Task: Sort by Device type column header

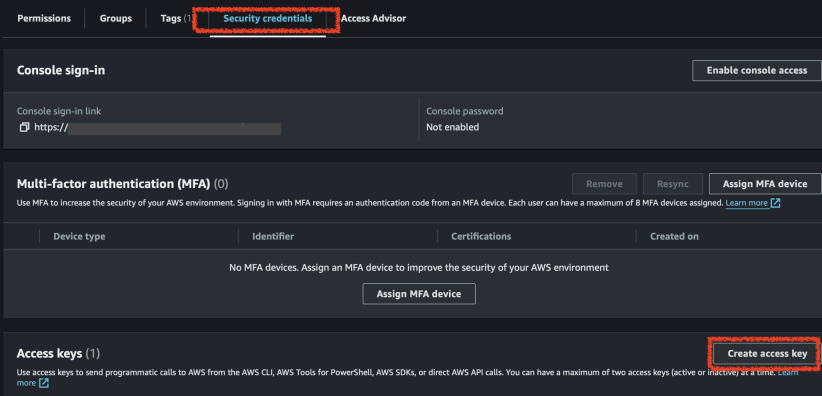Action: 79,236
